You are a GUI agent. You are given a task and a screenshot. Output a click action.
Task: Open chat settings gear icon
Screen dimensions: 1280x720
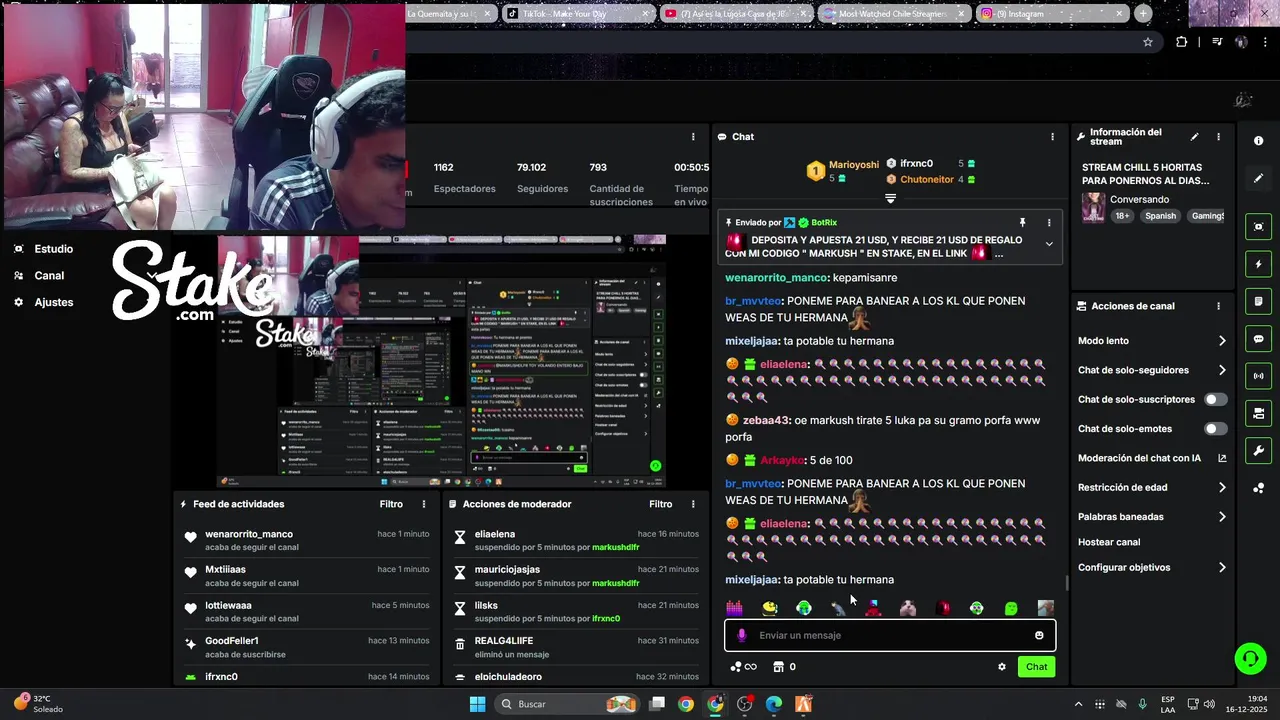[x=1001, y=667]
